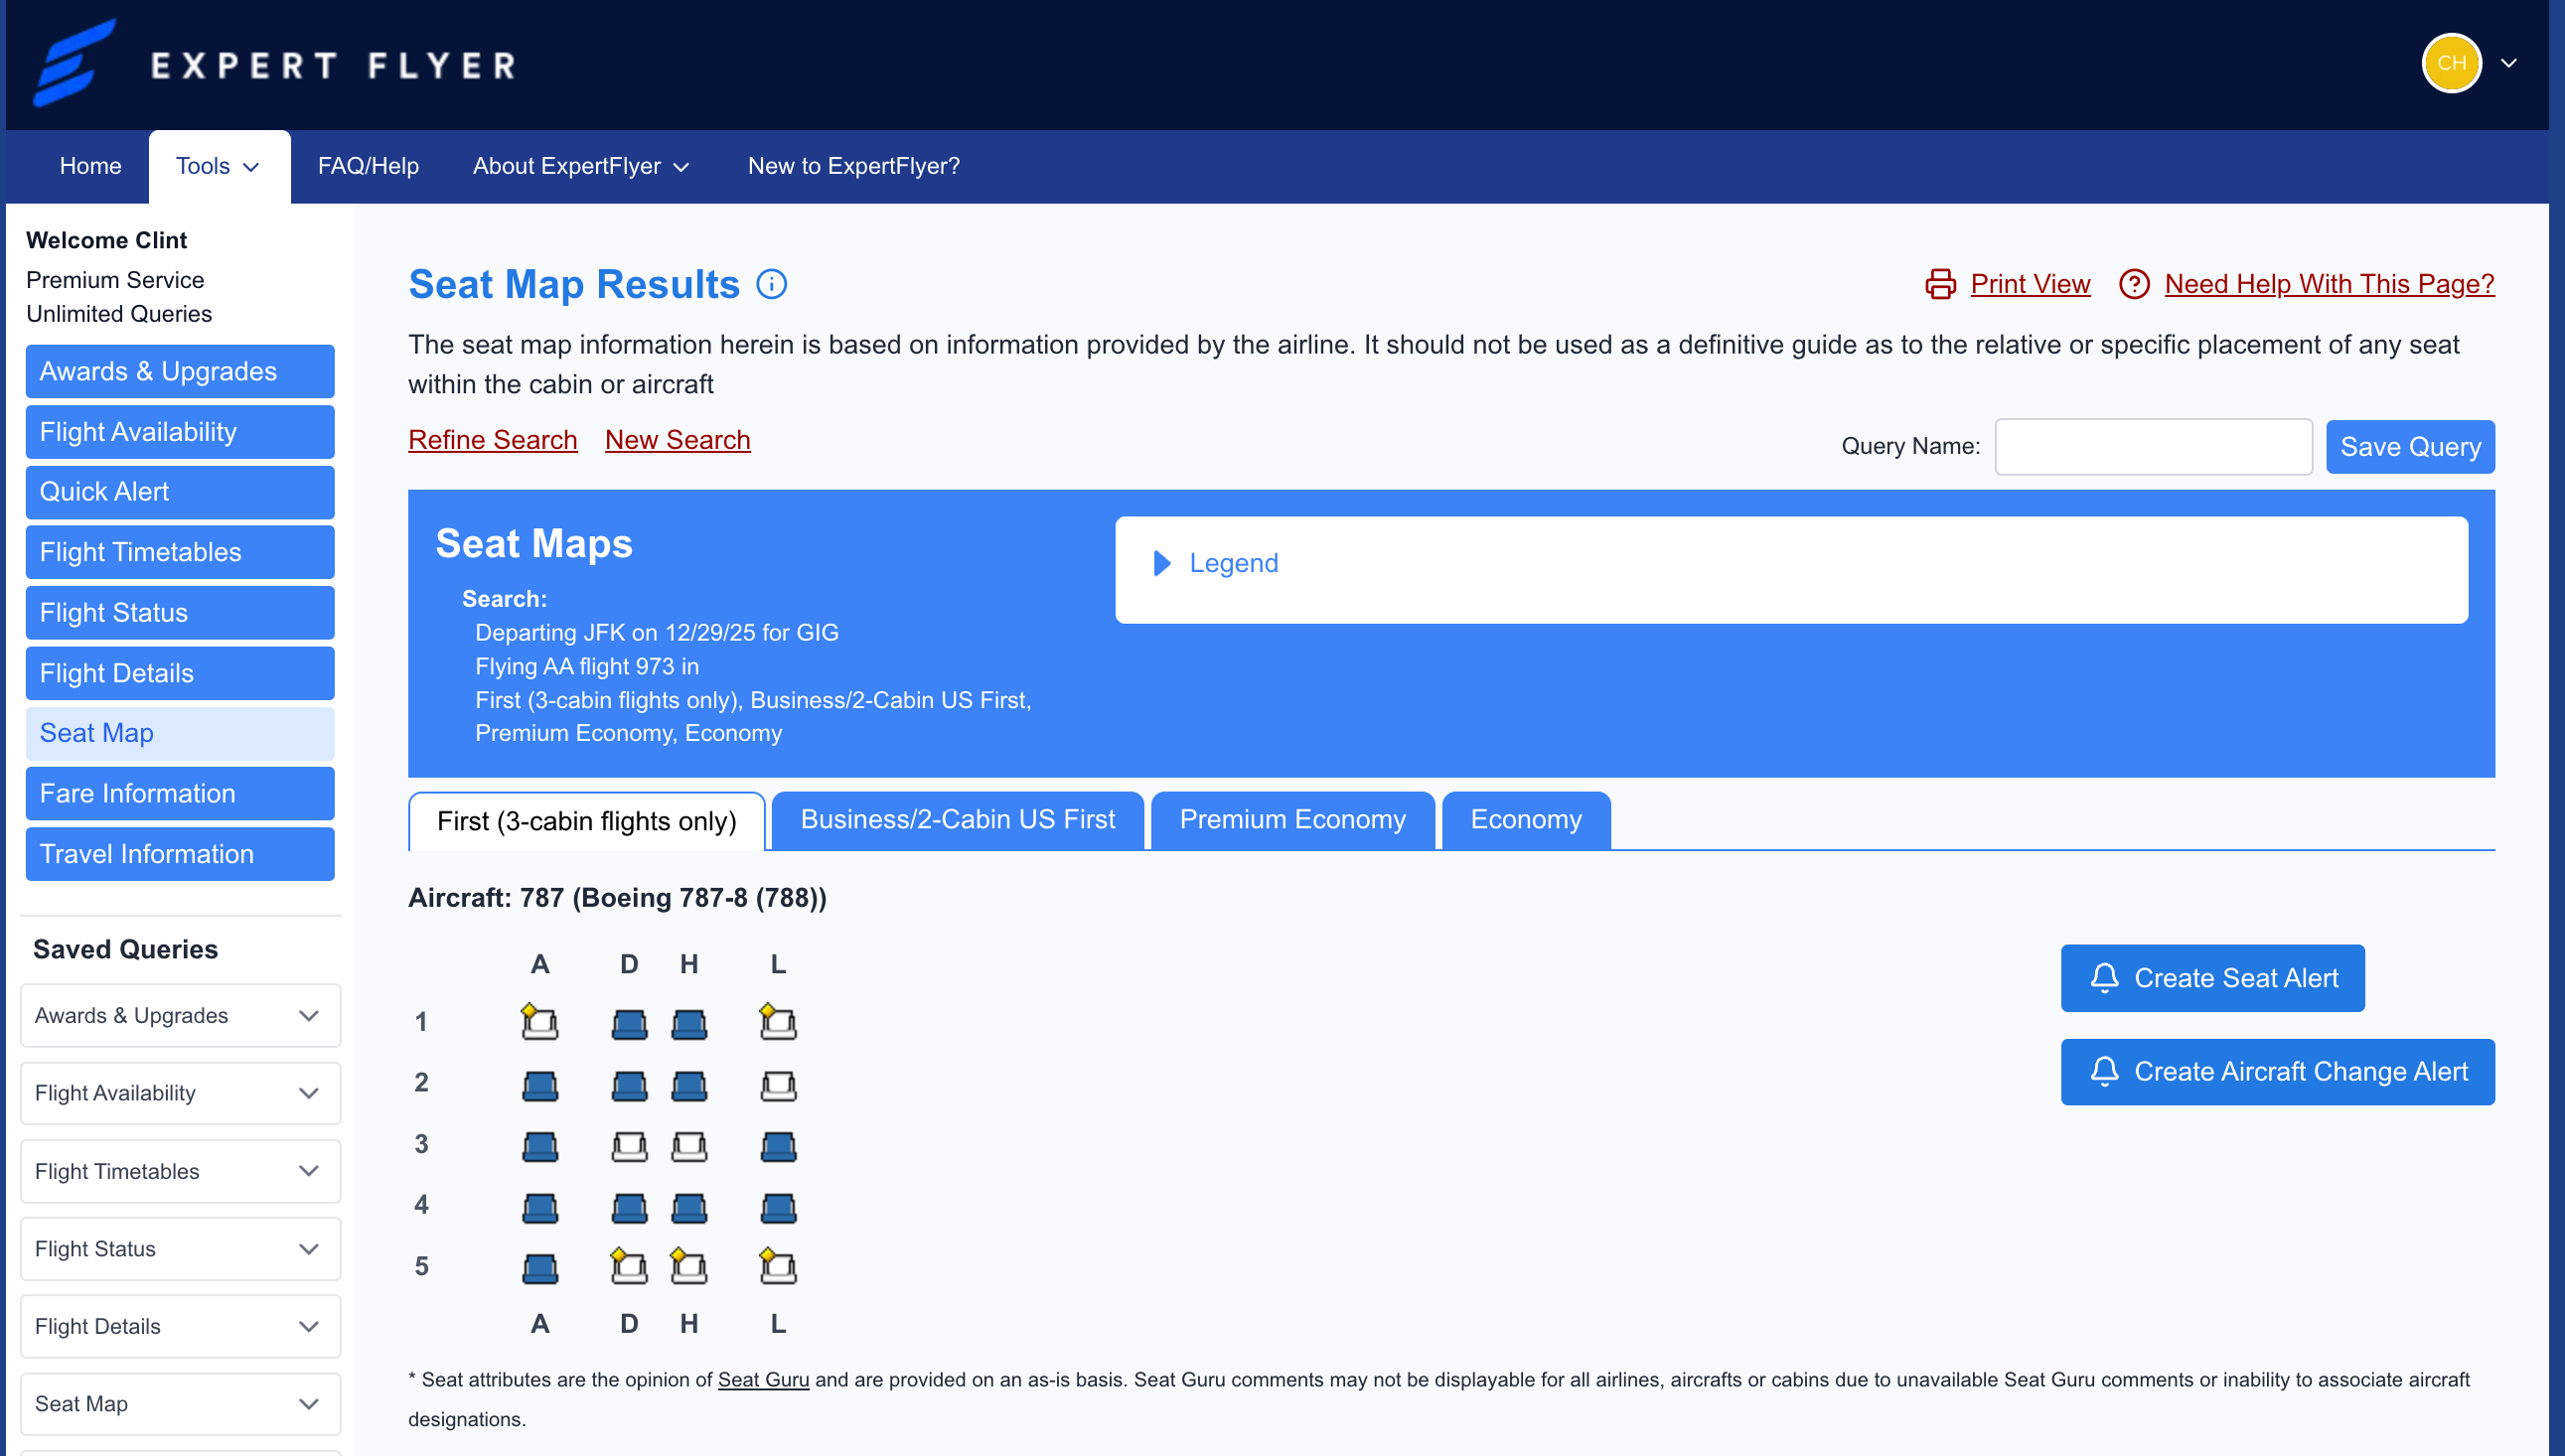Switch to the Premium Economy tab
The width and height of the screenshot is (2565, 1456).
coord(1292,820)
